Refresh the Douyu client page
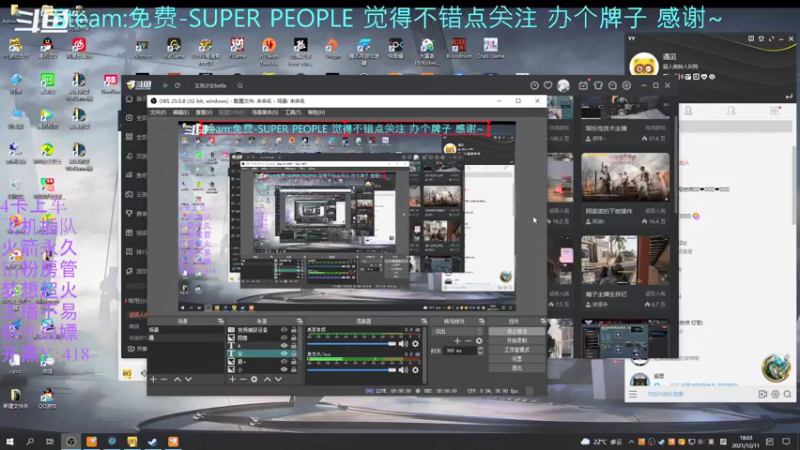 [178, 86]
